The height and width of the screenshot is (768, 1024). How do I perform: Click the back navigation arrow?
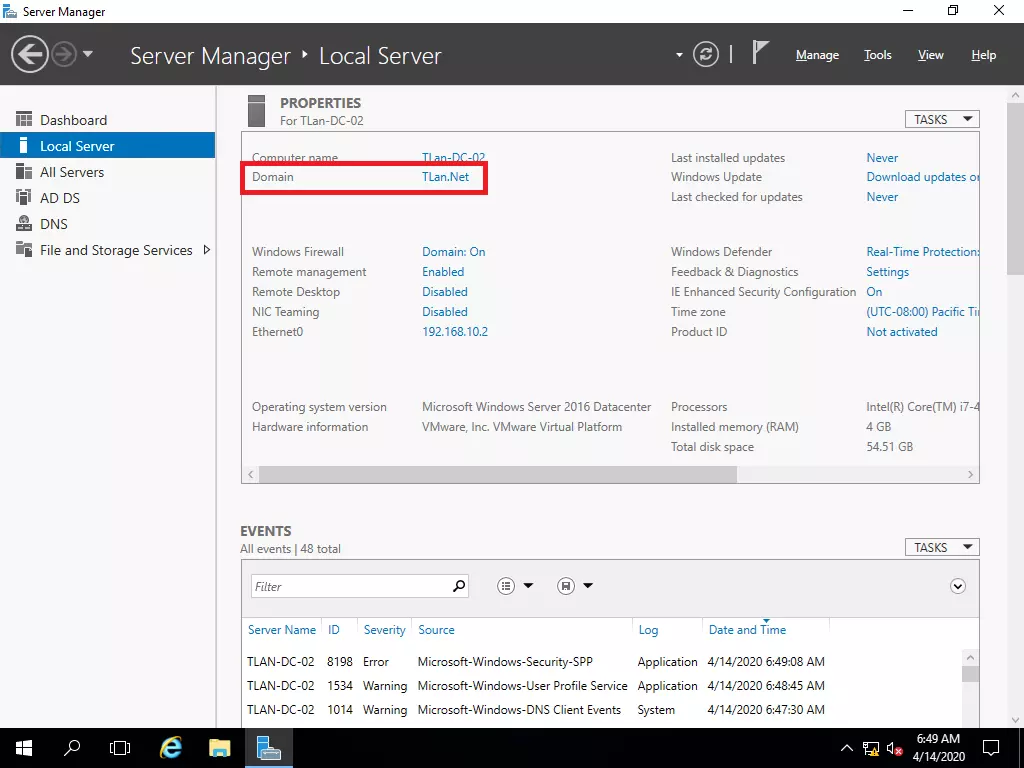29,54
